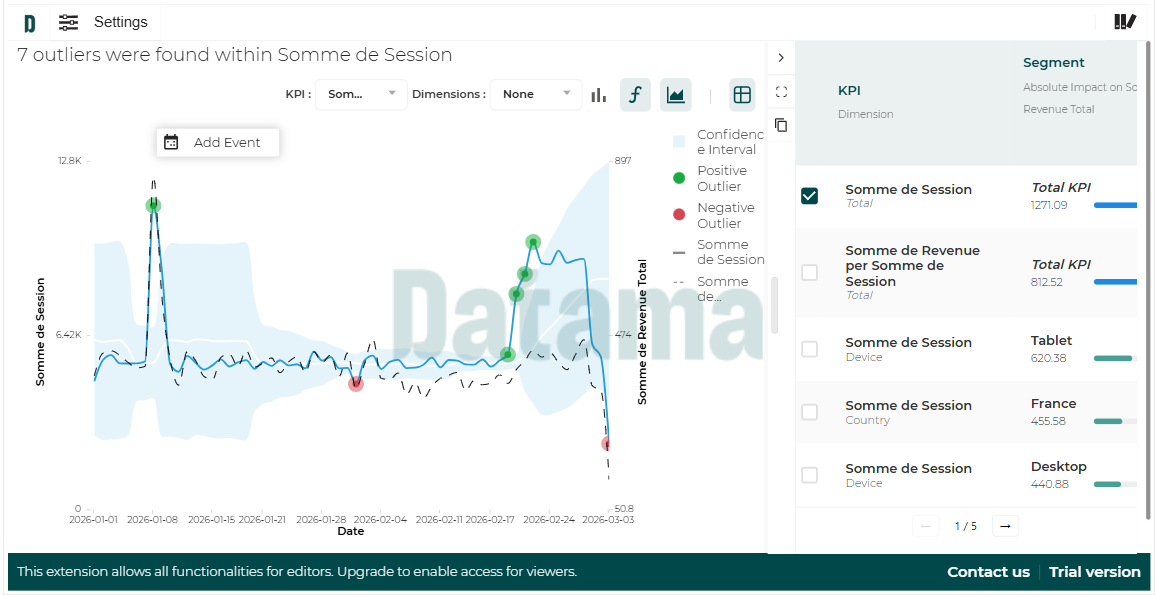Open the Dimensions dropdown

536,94
